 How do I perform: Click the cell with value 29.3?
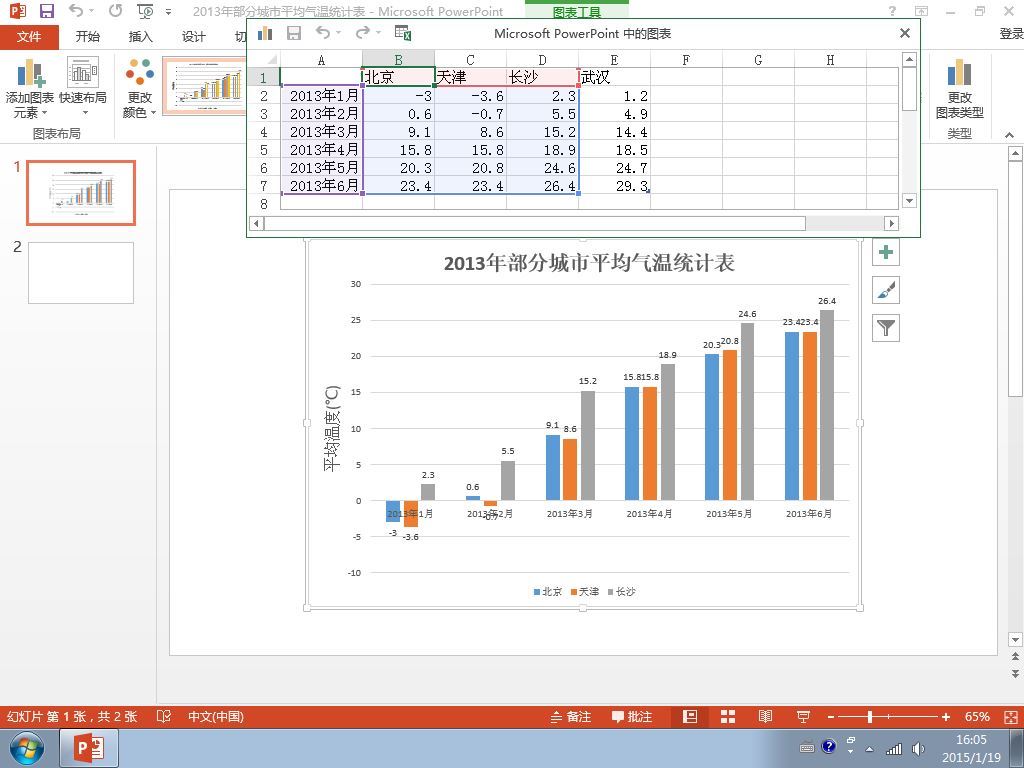615,185
